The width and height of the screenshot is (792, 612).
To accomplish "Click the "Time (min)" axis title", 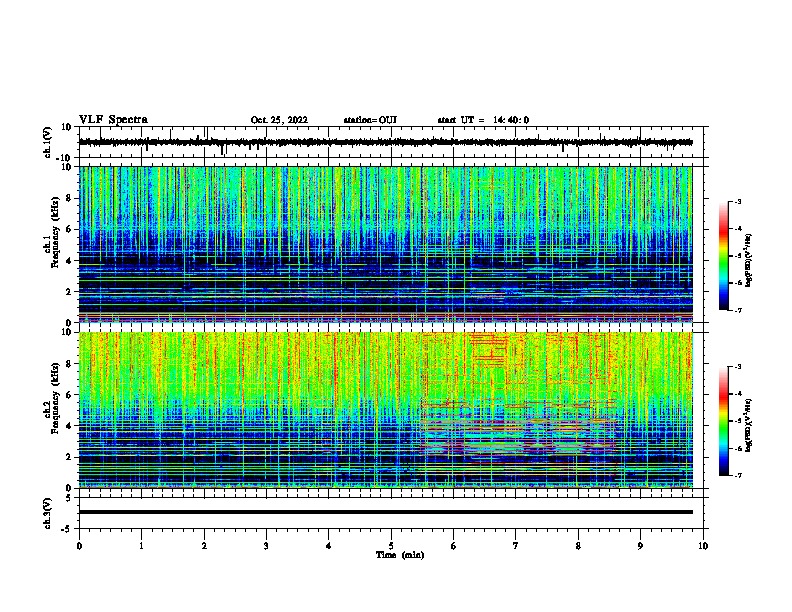I will [400, 555].
